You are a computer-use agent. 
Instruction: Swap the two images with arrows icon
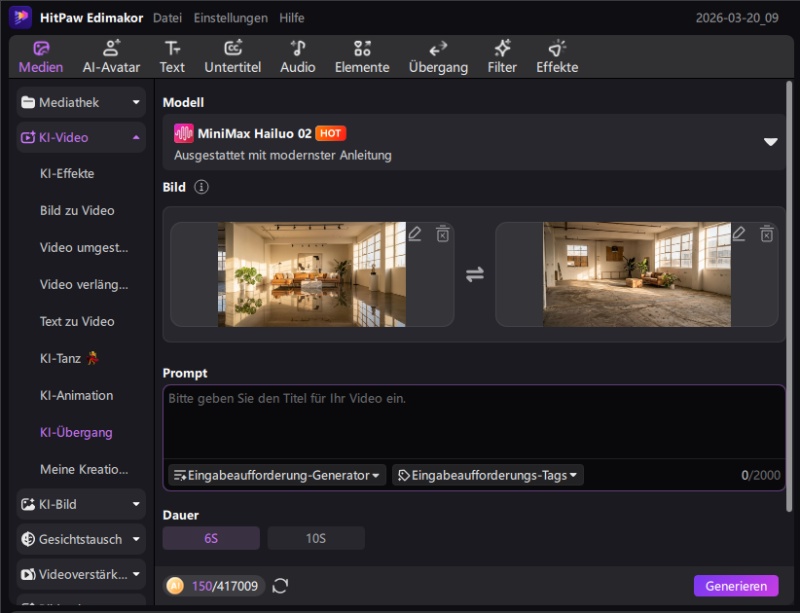[475, 274]
